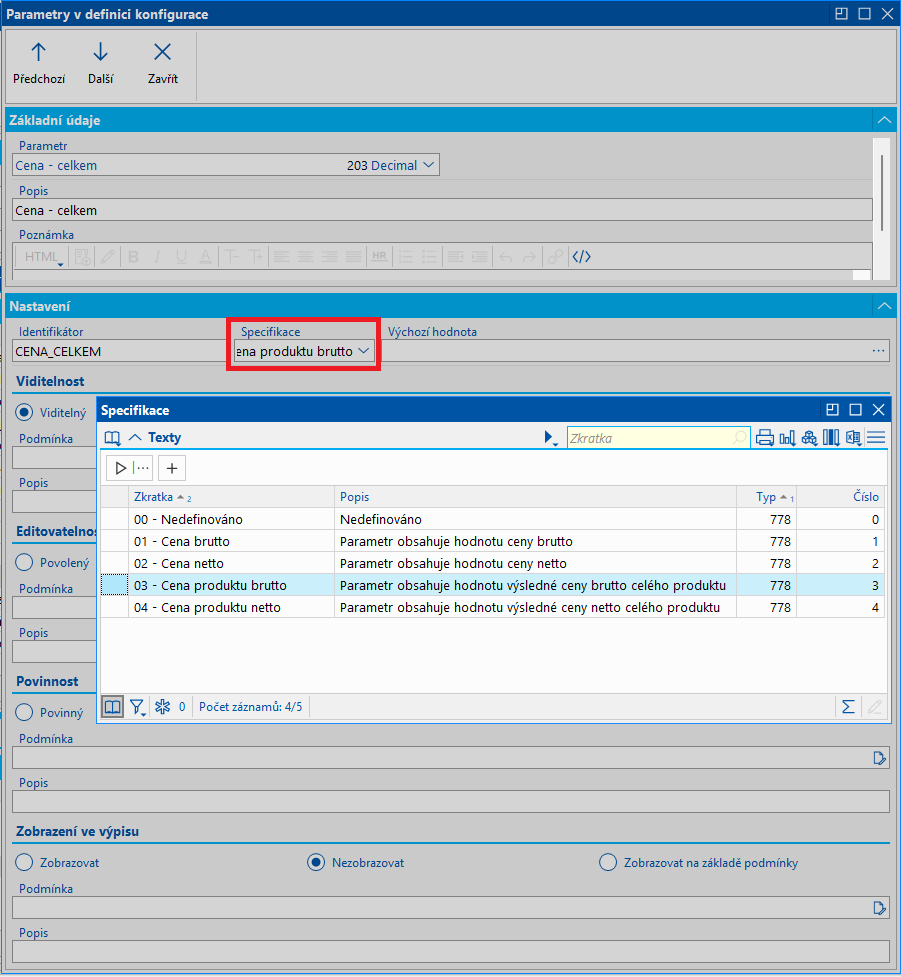The height and width of the screenshot is (977, 901).
Task: Select the Povolený radio button
Action: [24, 563]
